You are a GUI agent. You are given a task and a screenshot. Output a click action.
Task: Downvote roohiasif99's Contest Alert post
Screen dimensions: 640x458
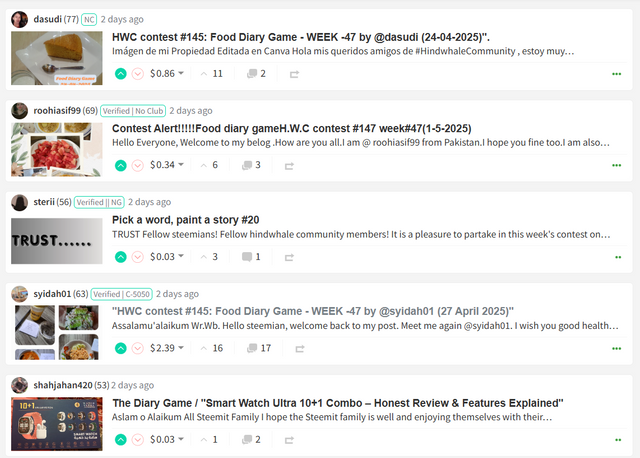tap(138, 165)
